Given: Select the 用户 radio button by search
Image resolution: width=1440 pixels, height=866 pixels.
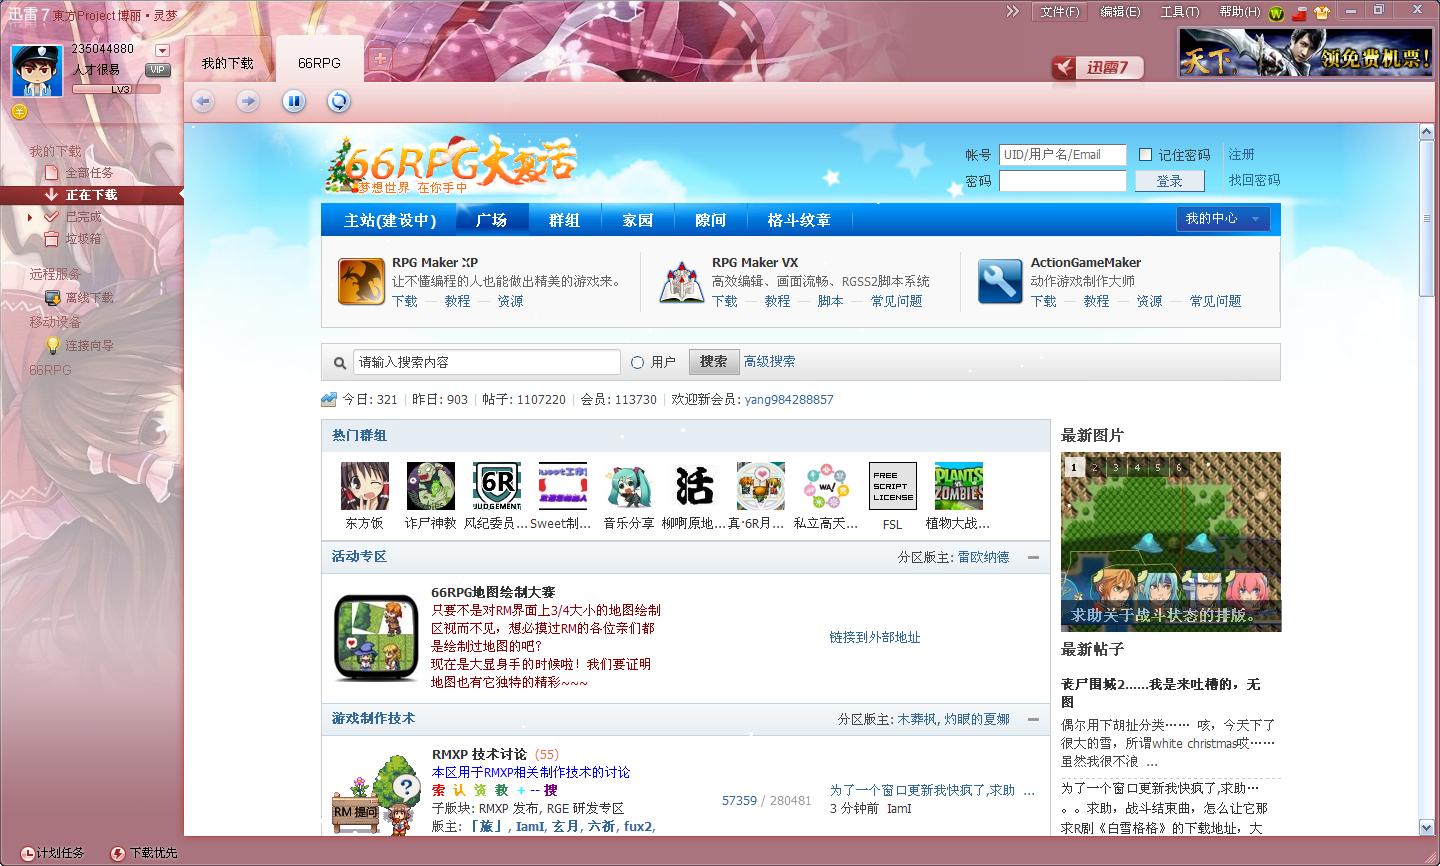Looking at the screenshot, I should pyautogui.click(x=637, y=362).
